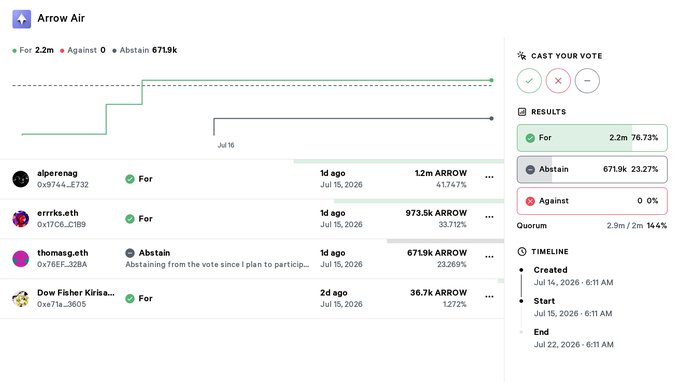Click the green For legend dot

15,51
